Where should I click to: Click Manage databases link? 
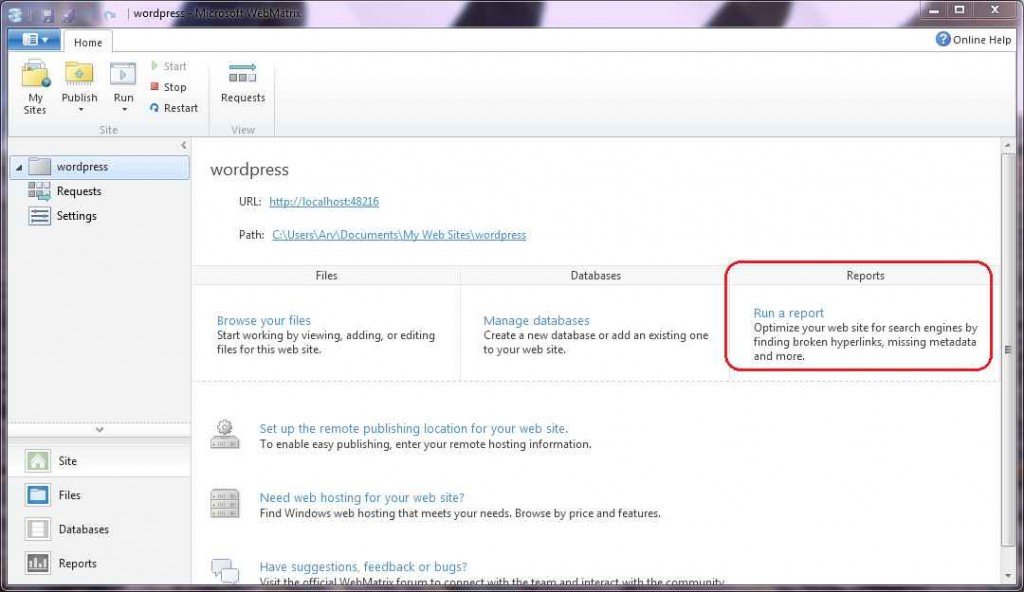[536, 321]
